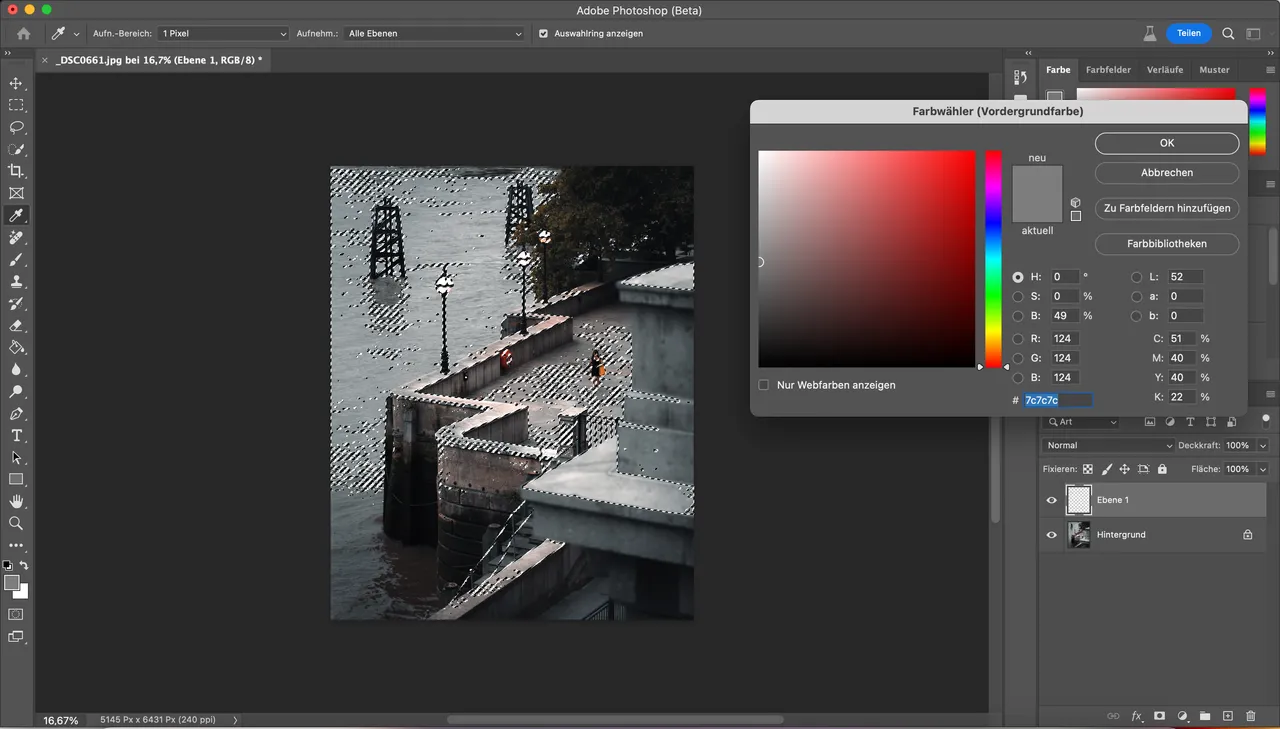Select the Eraser tool
The width and height of the screenshot is (1280, 729).
click(16, 325)
